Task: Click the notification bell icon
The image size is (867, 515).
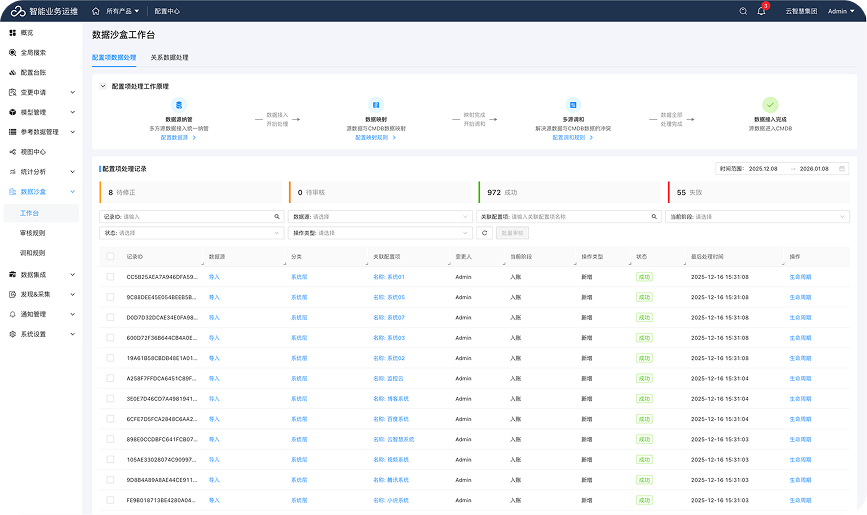Action: (761, 11)
